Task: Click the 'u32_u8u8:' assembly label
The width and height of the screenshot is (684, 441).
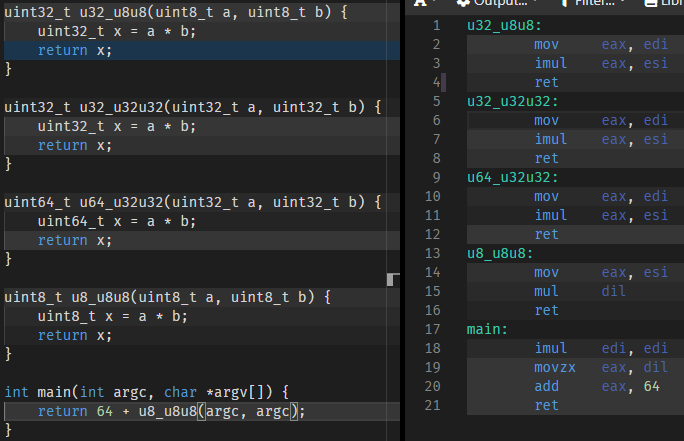Action: [504, 26]
